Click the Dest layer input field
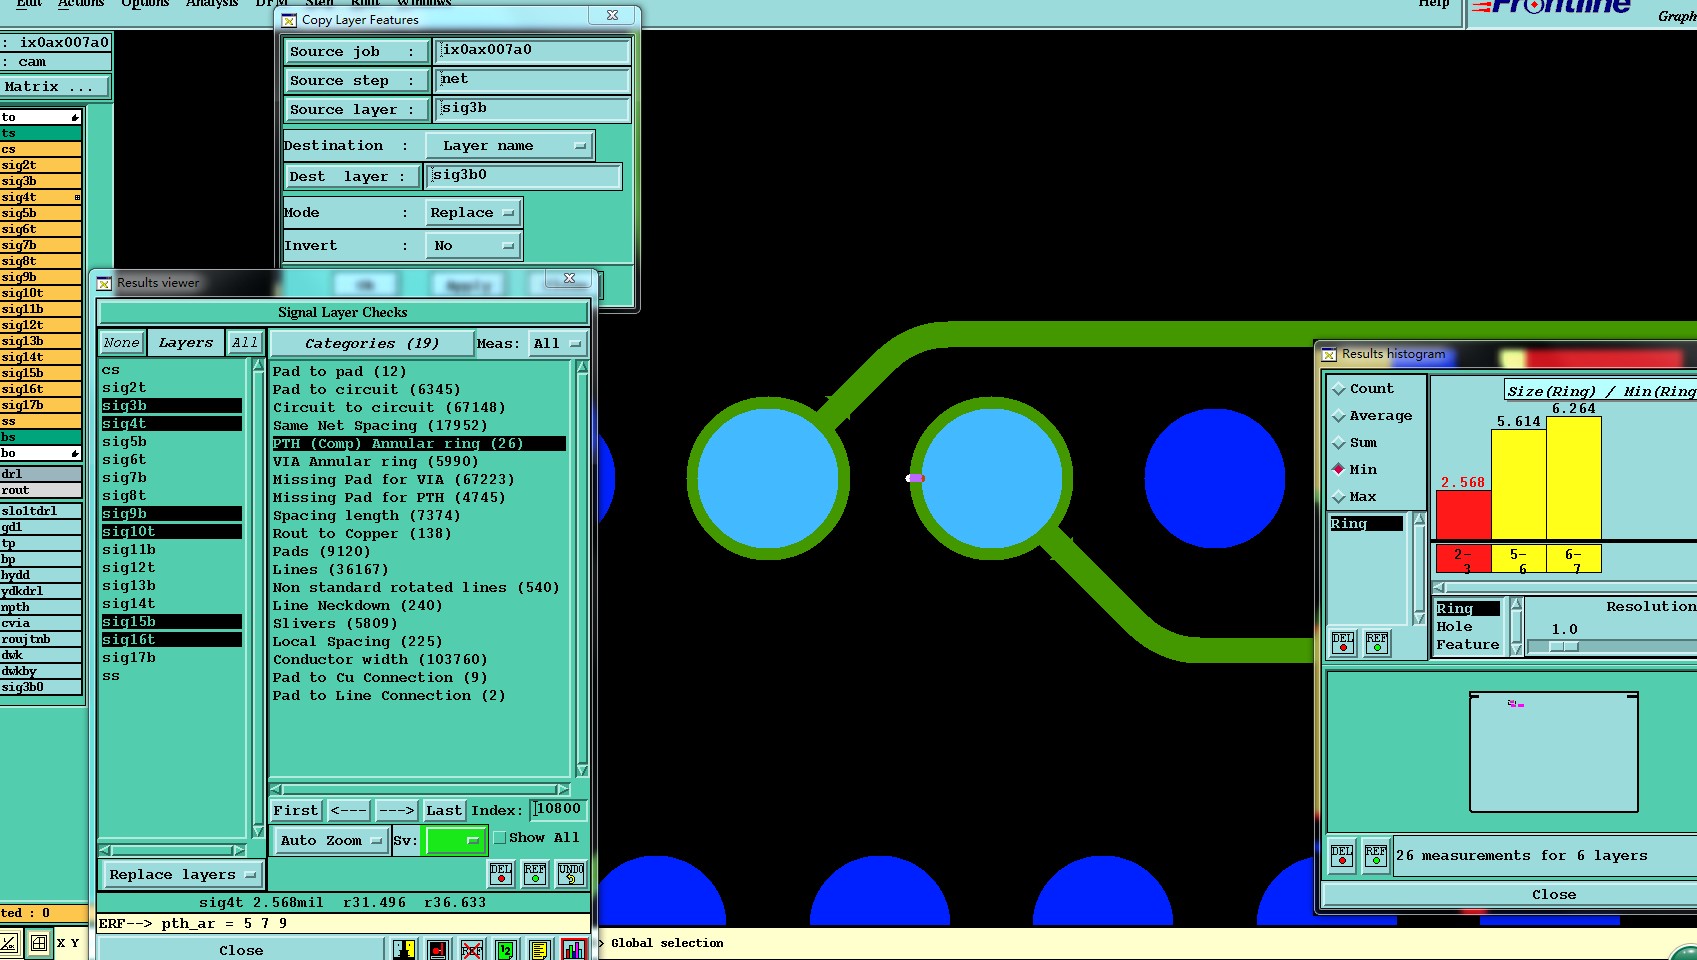This screenshot has height=960, width=1697. click(x=523, y=176)
